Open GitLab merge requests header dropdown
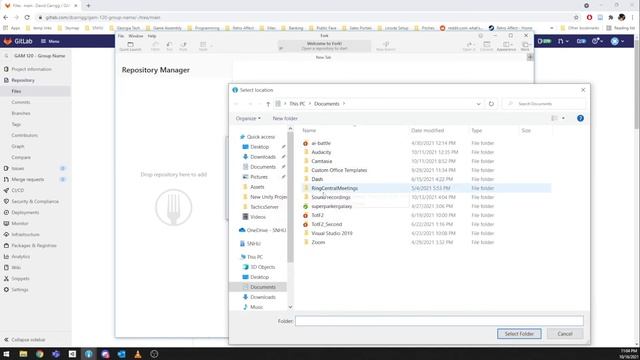Image resolution: width=640 pixels, height=360 pixels. tap(563, 41)
